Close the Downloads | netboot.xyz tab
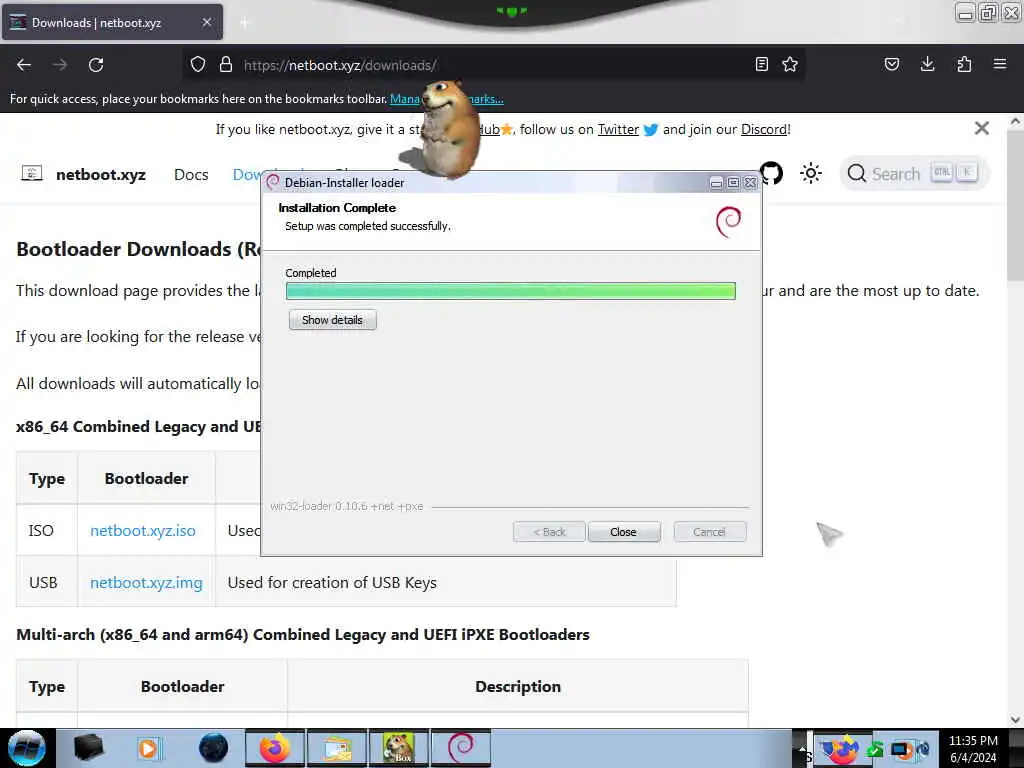 (206, 22)
